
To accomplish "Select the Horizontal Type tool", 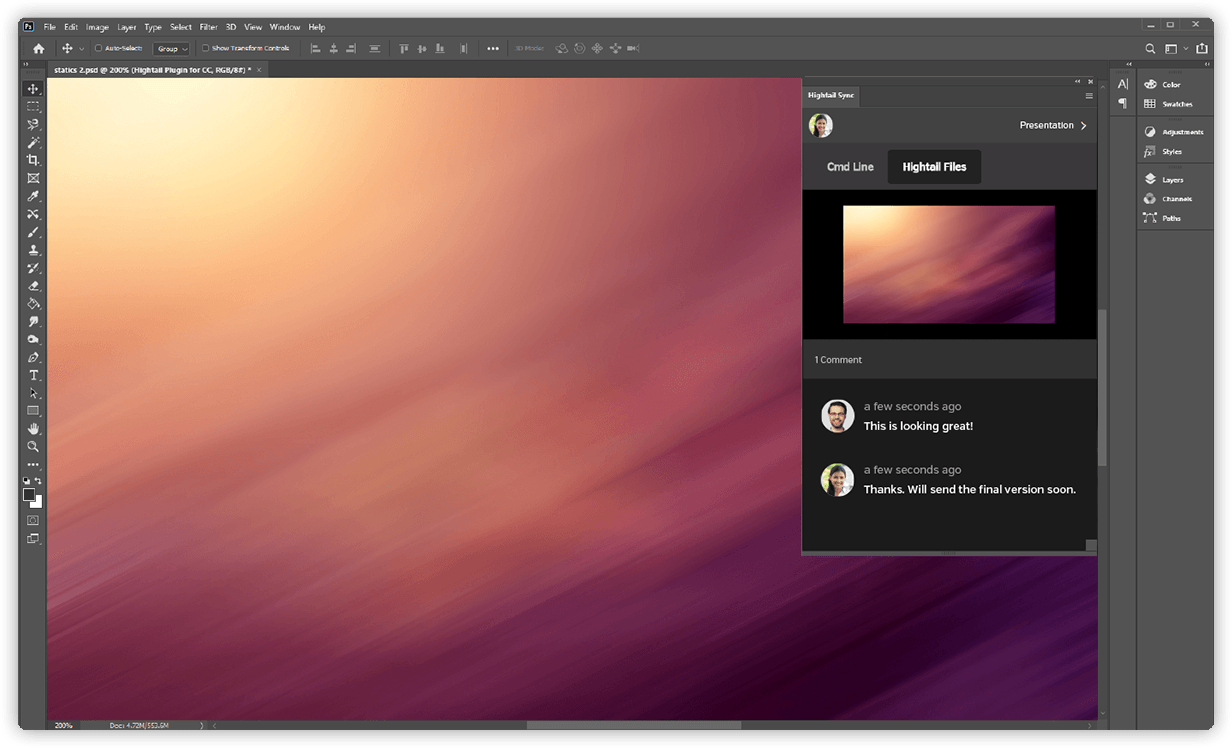I will coord(33,375).
